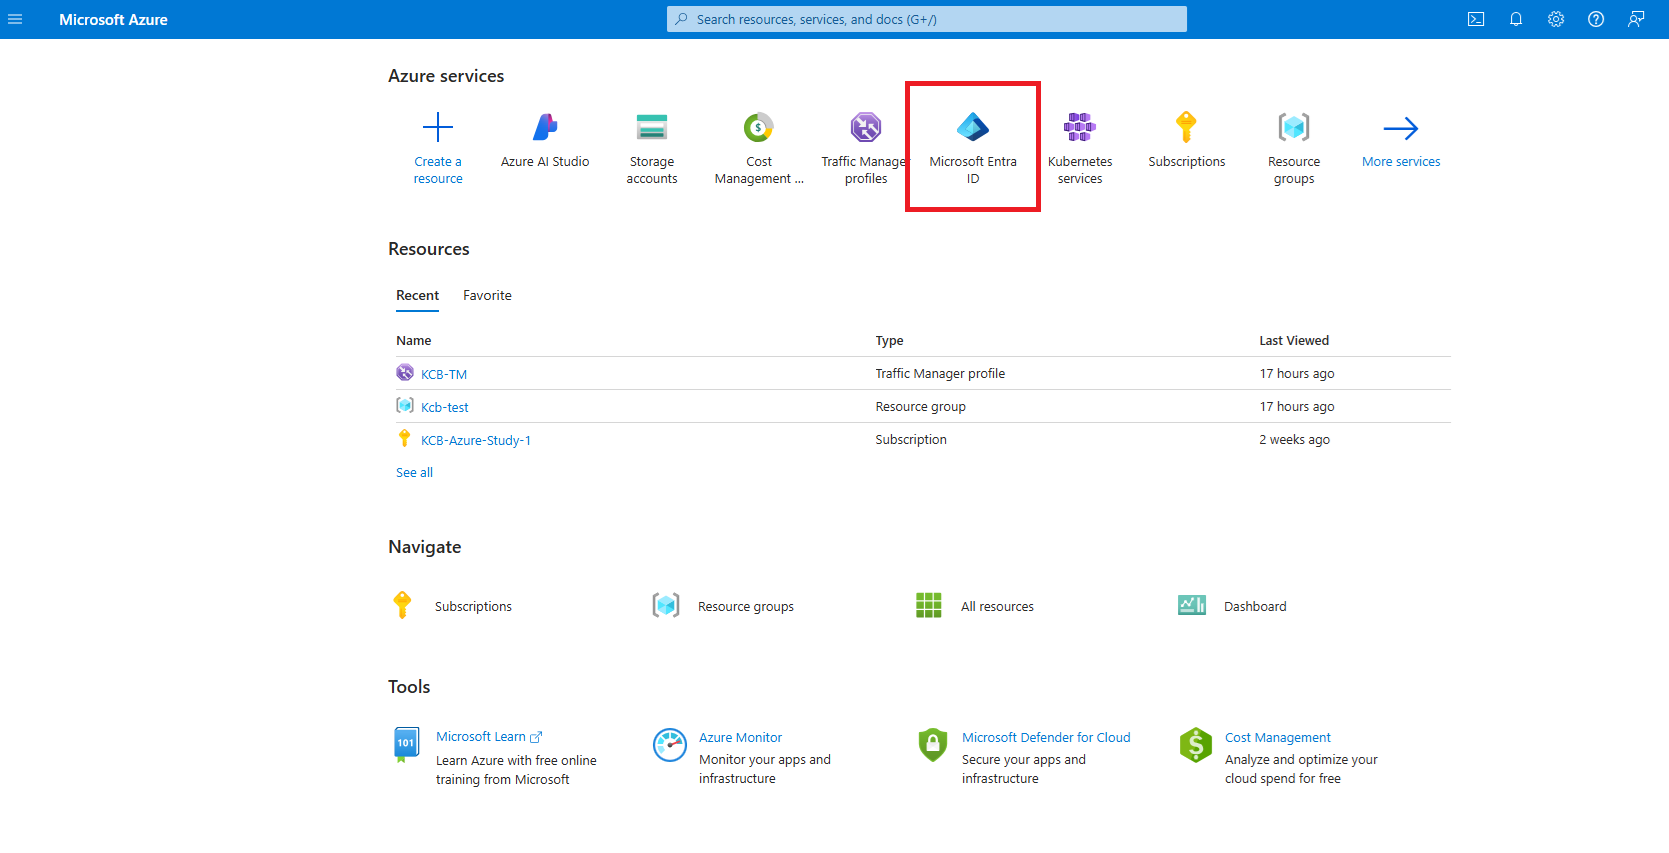This screenshot has height=853, width=1669.
Task: Click the Resource groups icon under Navigate
Action: click(666, 605)
